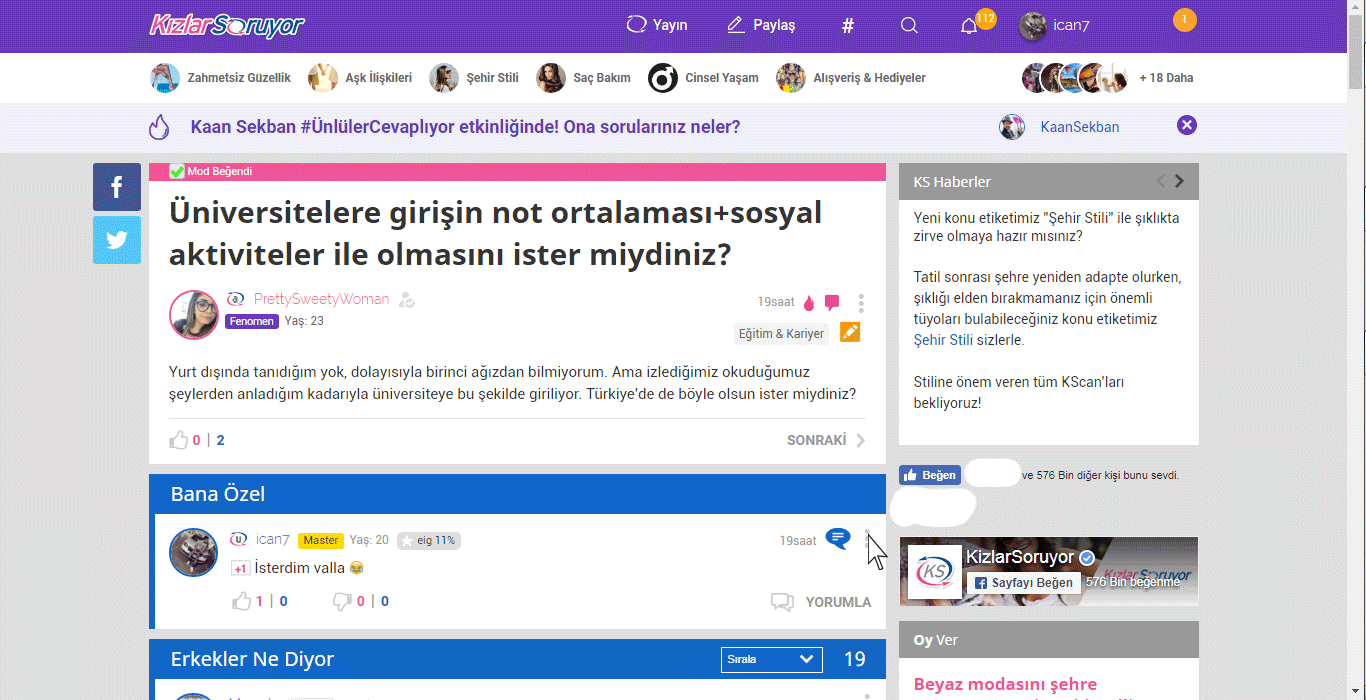Click the Master badge
Screen dimensions: 1366x700
pyautogui.click(x=321, y=540)
